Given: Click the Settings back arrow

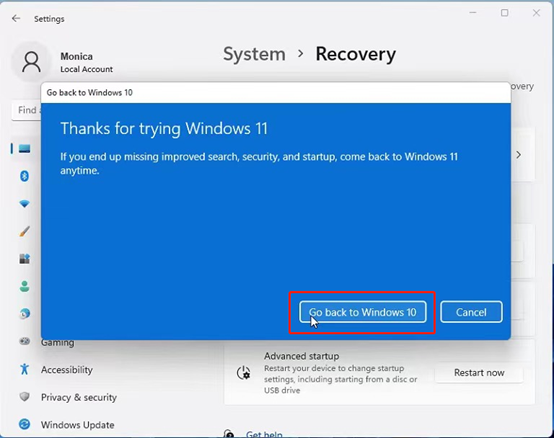Looking at the screenshot, I should [16, 18].
